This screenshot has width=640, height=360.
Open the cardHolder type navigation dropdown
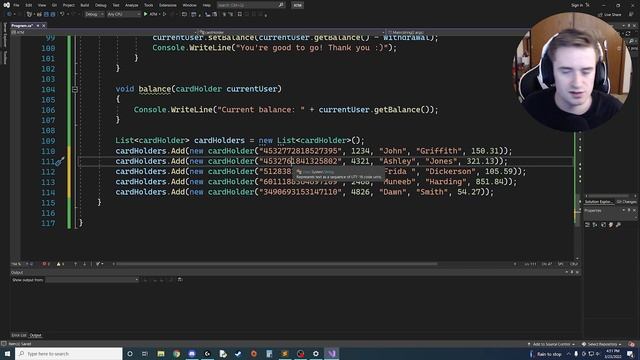coord(291,32)
